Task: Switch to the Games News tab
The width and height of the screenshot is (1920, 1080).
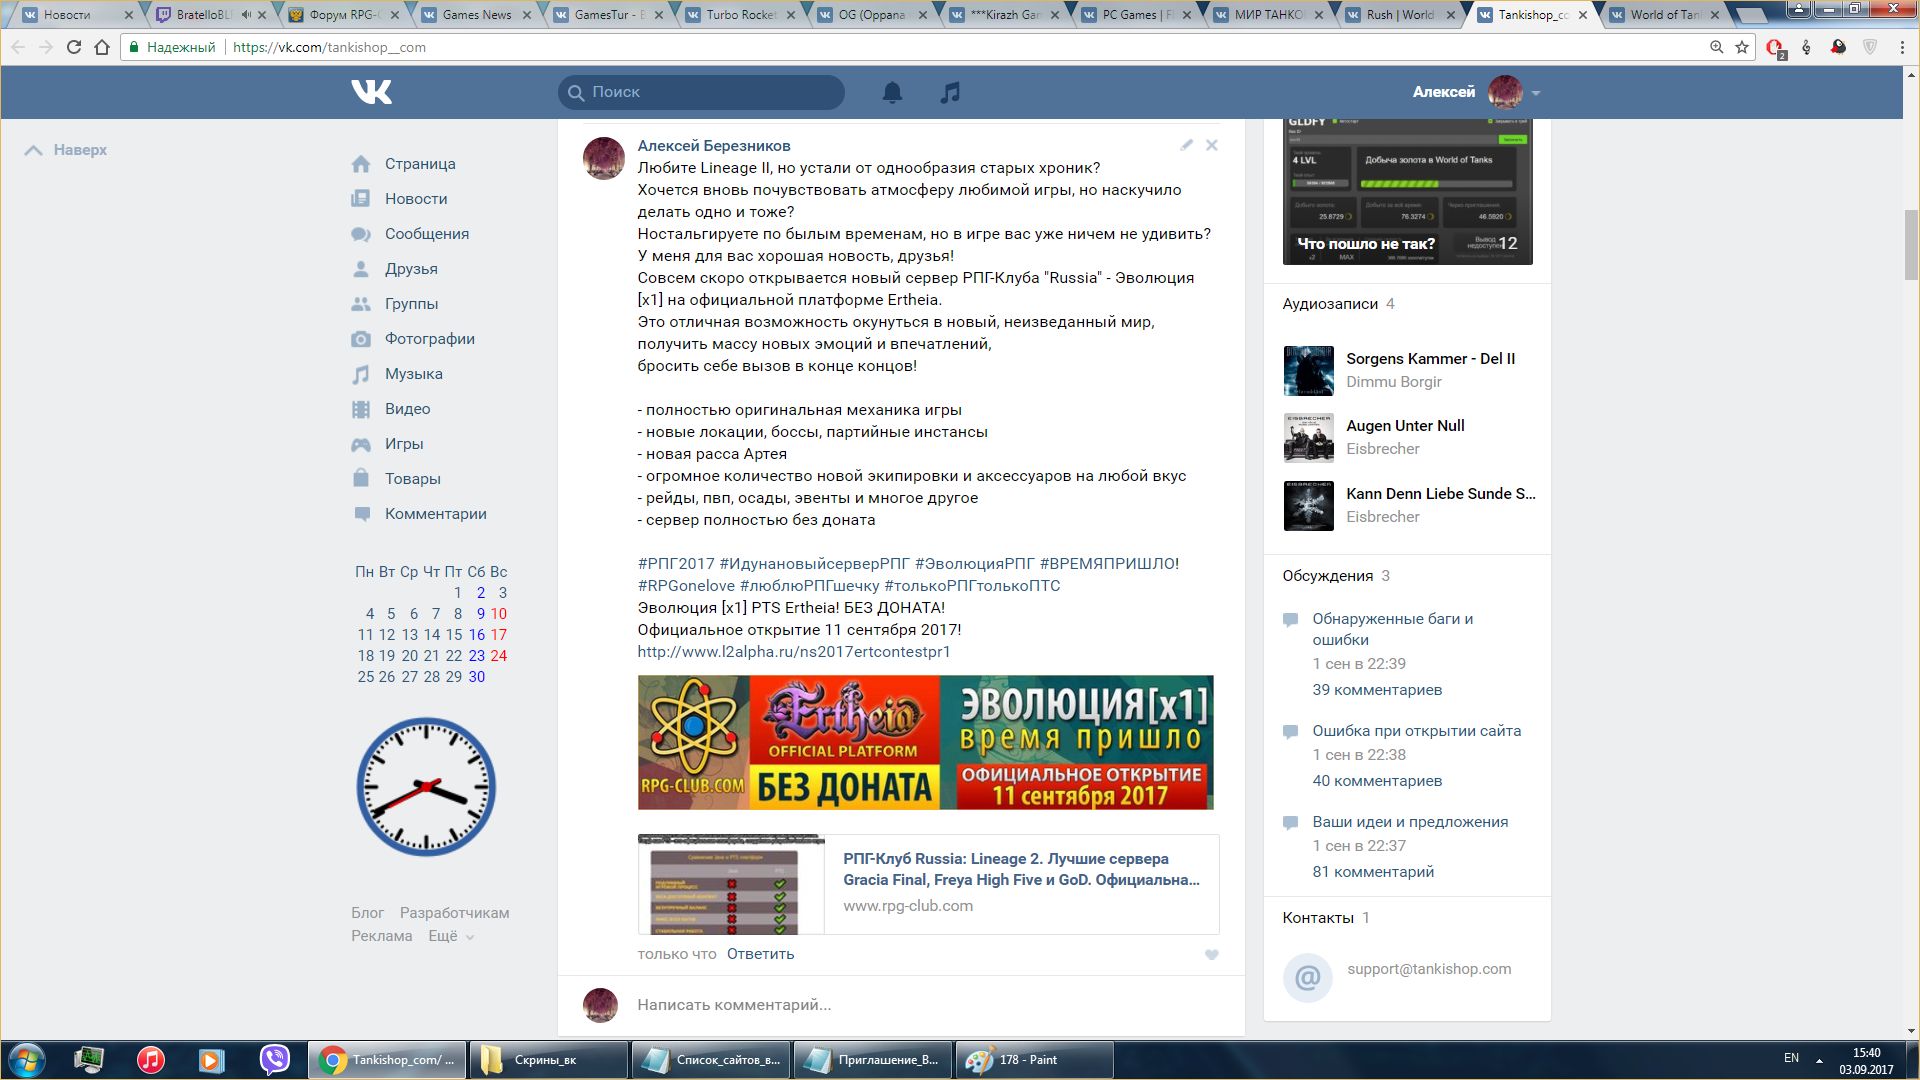Action: [476, 15]
